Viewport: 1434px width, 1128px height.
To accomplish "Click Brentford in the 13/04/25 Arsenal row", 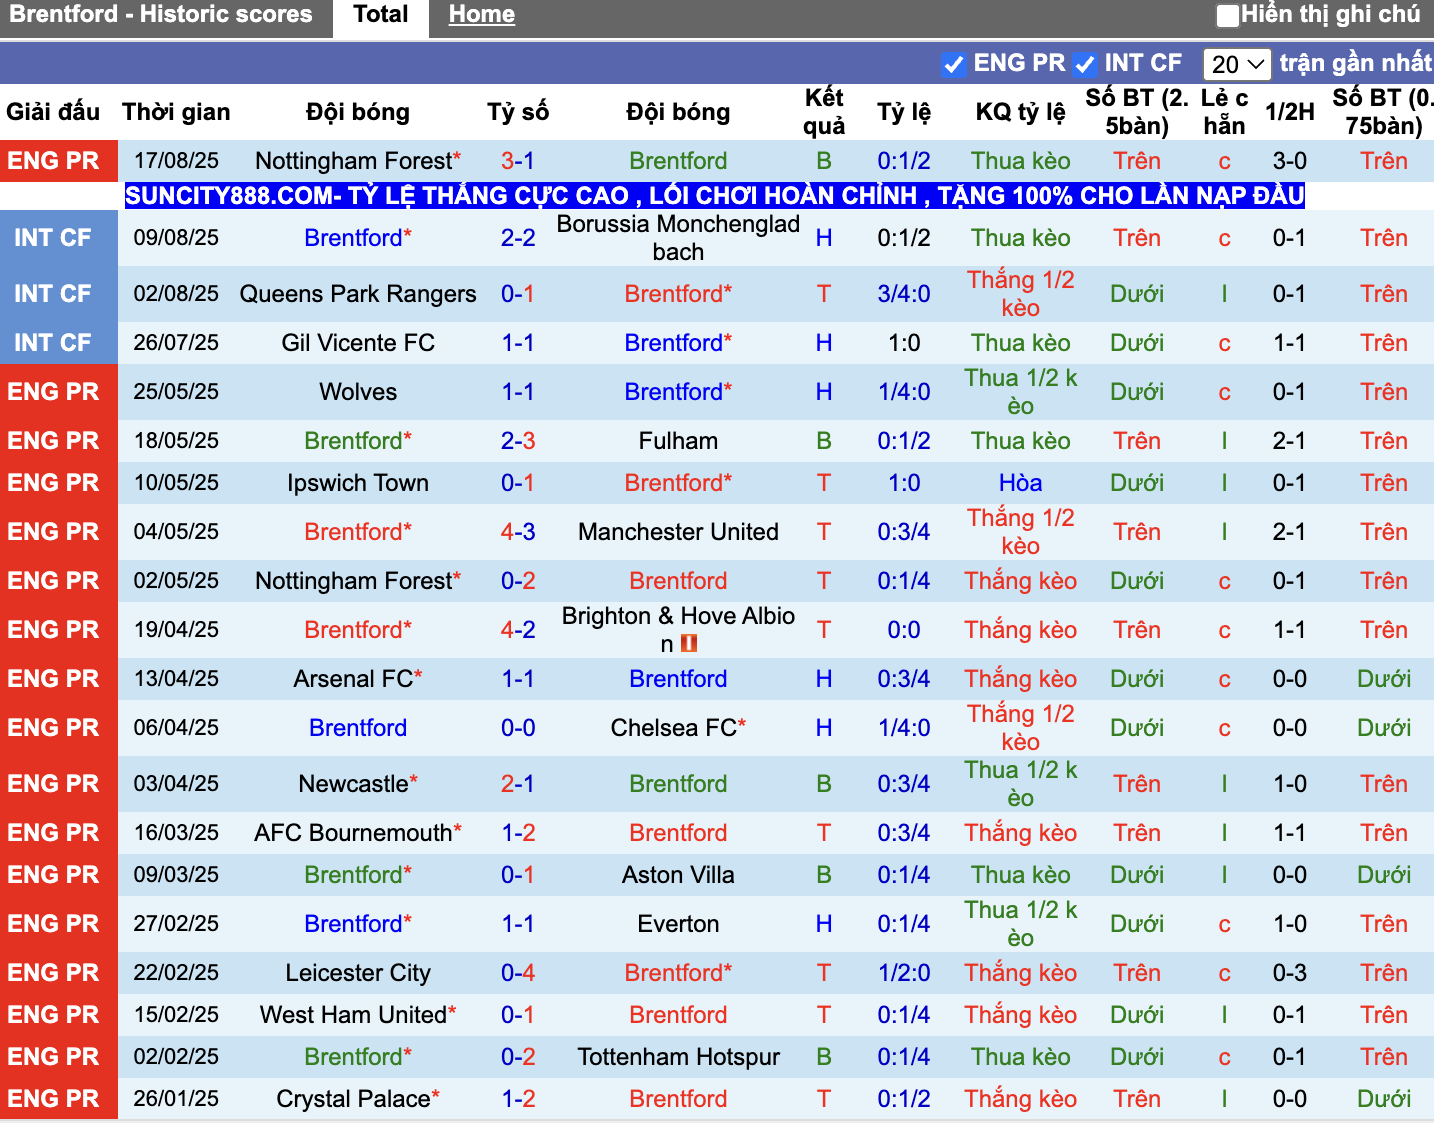I will click(x=678, y=679).
